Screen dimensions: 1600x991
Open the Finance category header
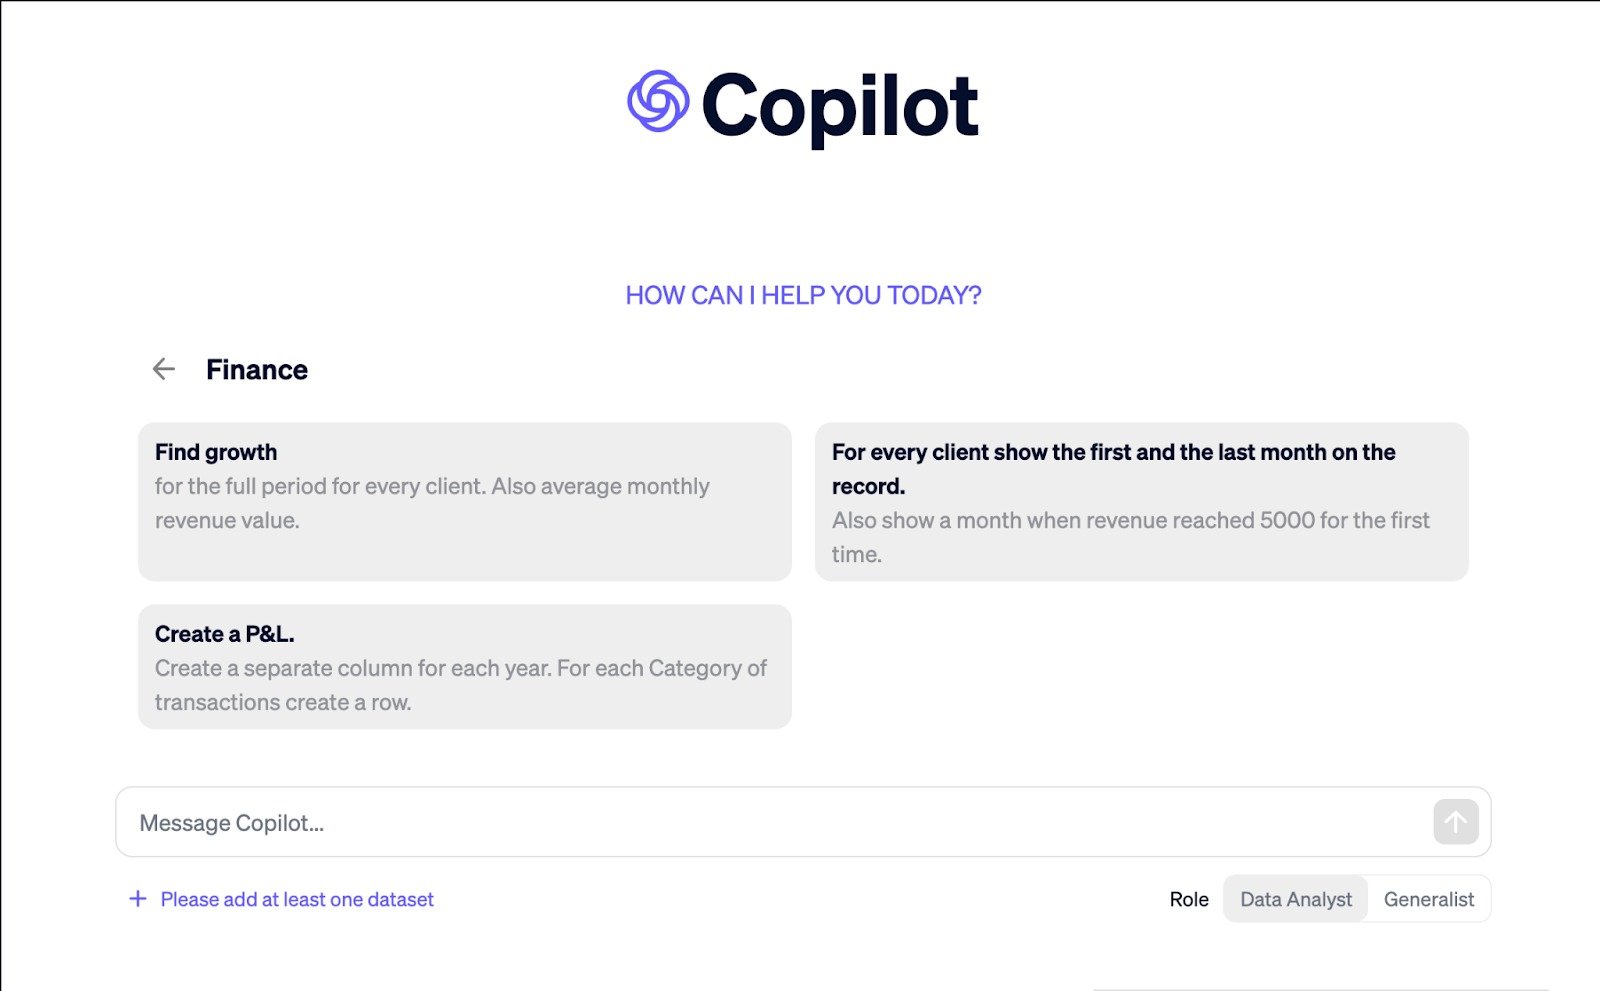click(x=257, y=369)
